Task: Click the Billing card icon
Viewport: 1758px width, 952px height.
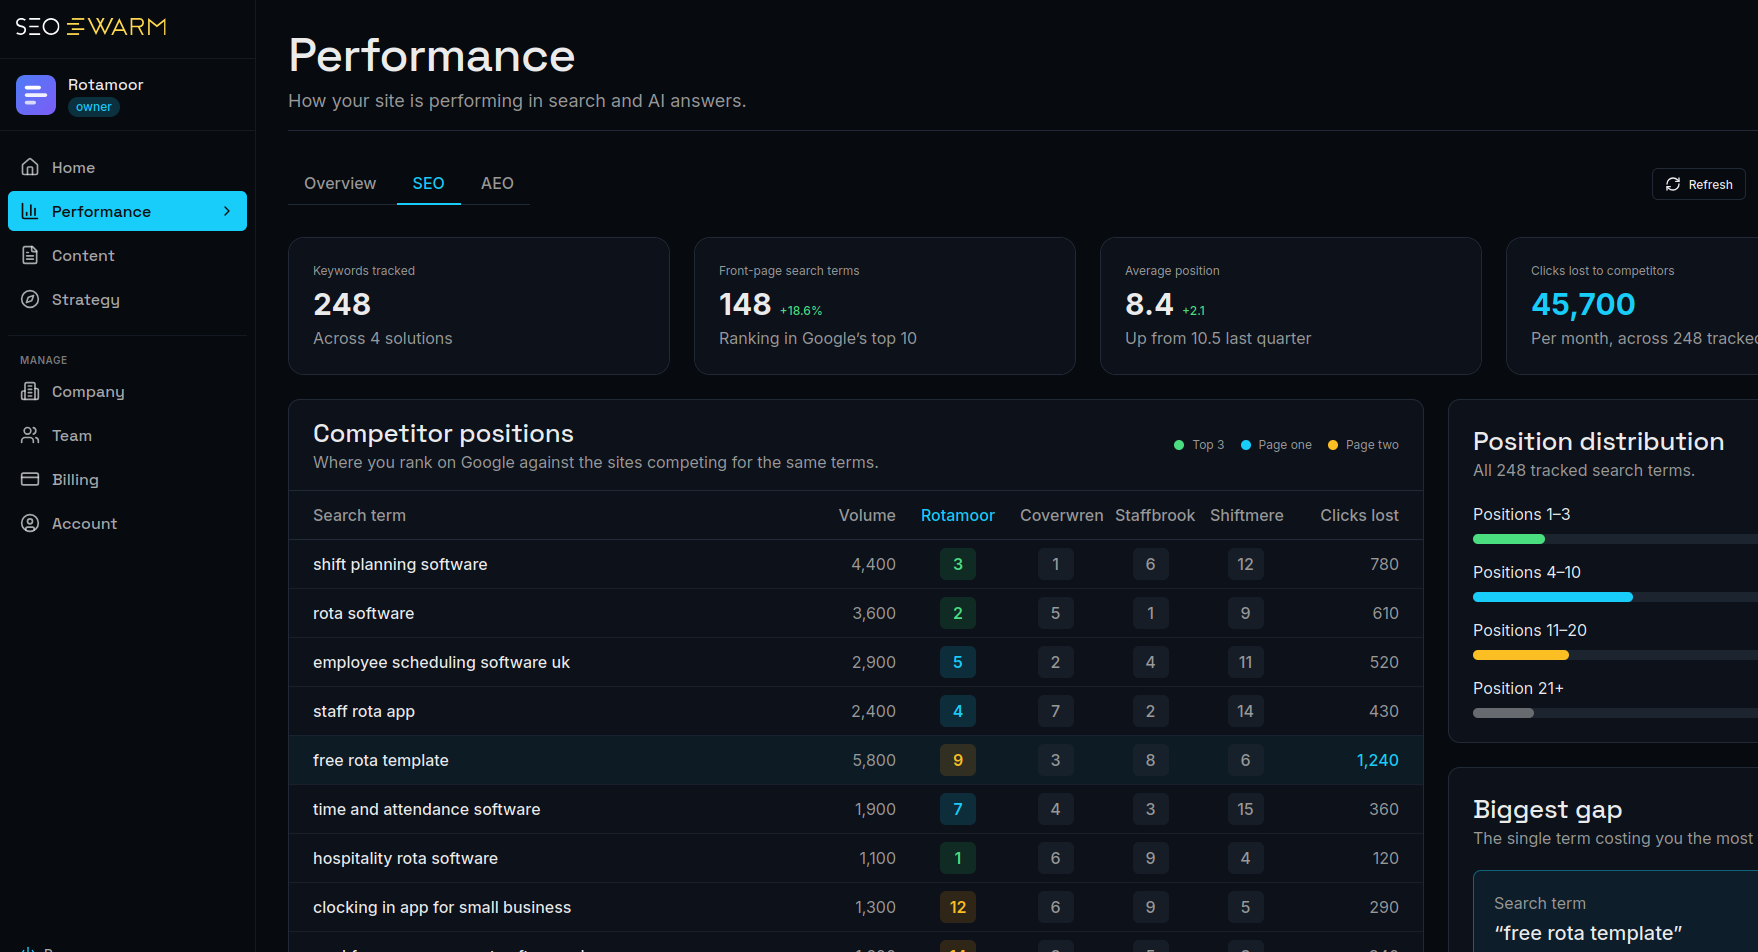Action: [x=31, y=479]
